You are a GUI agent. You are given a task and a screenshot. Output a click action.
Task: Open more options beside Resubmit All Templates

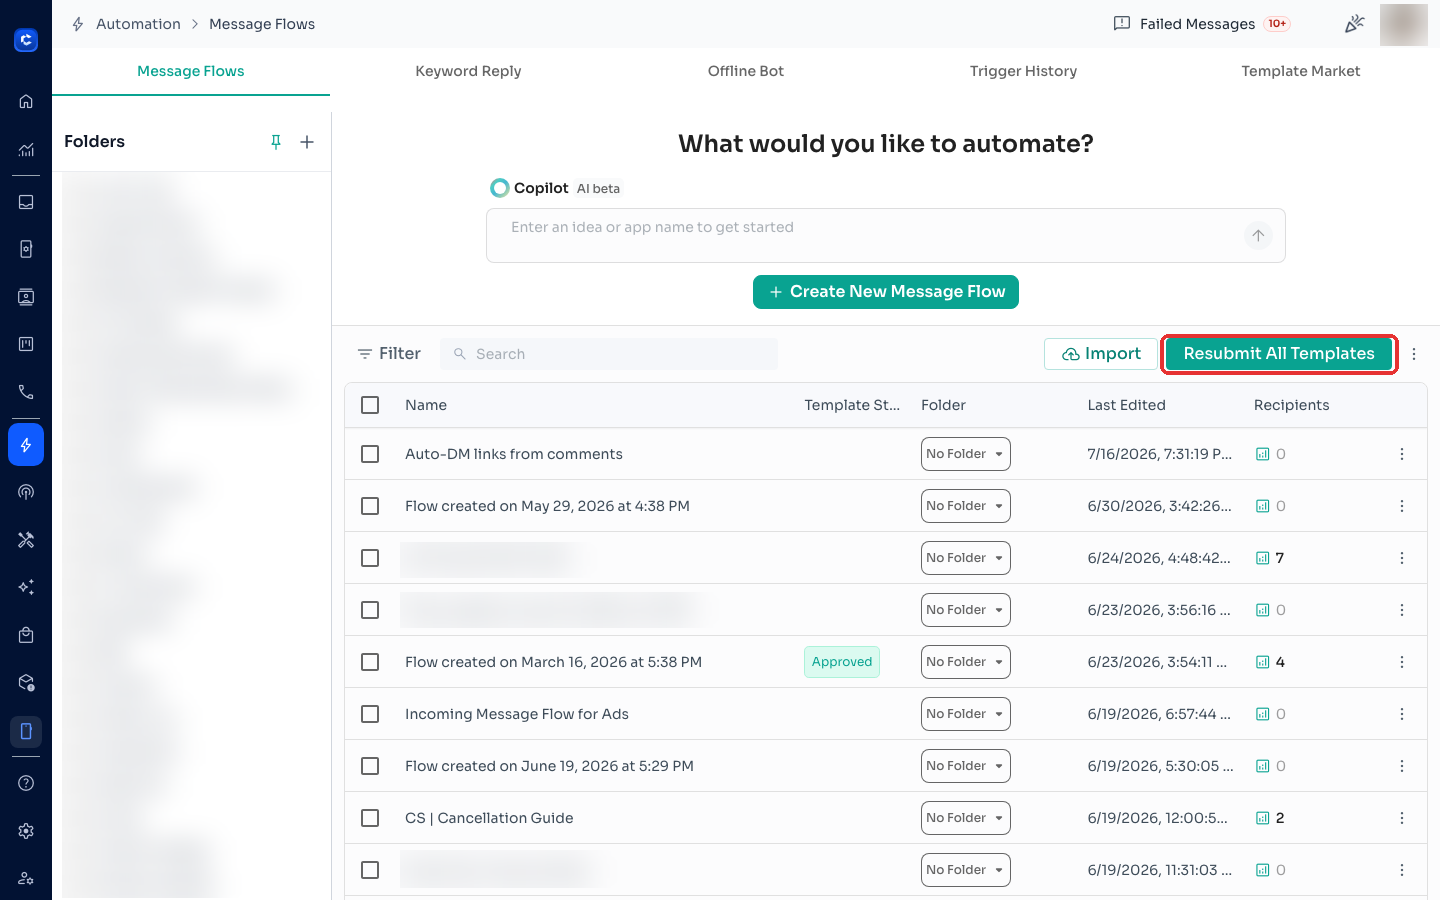click(x=1414, y=354)
